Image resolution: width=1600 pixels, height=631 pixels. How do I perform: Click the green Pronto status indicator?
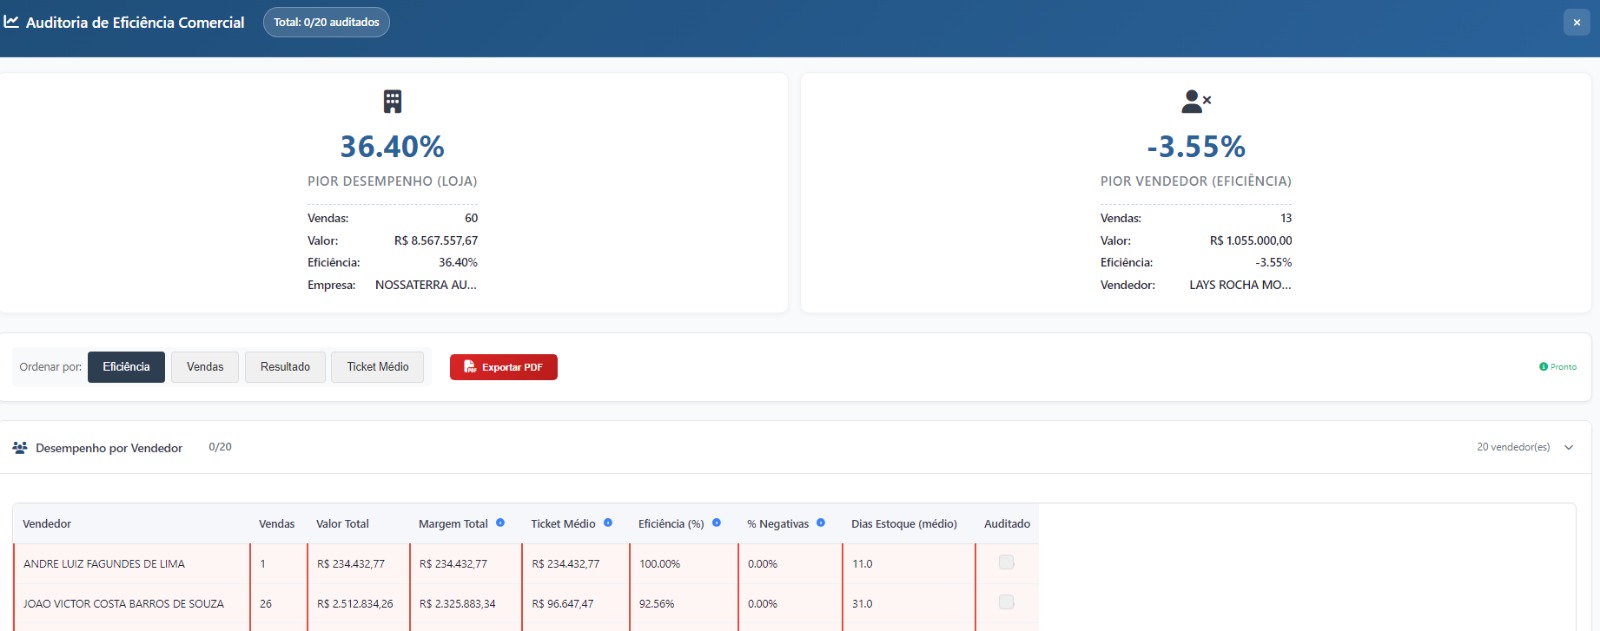point(1557,367)
